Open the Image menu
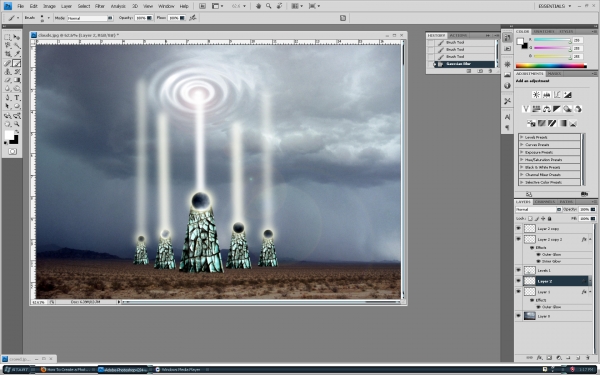This screenshot has height=375, width=600. coord(49,6)
